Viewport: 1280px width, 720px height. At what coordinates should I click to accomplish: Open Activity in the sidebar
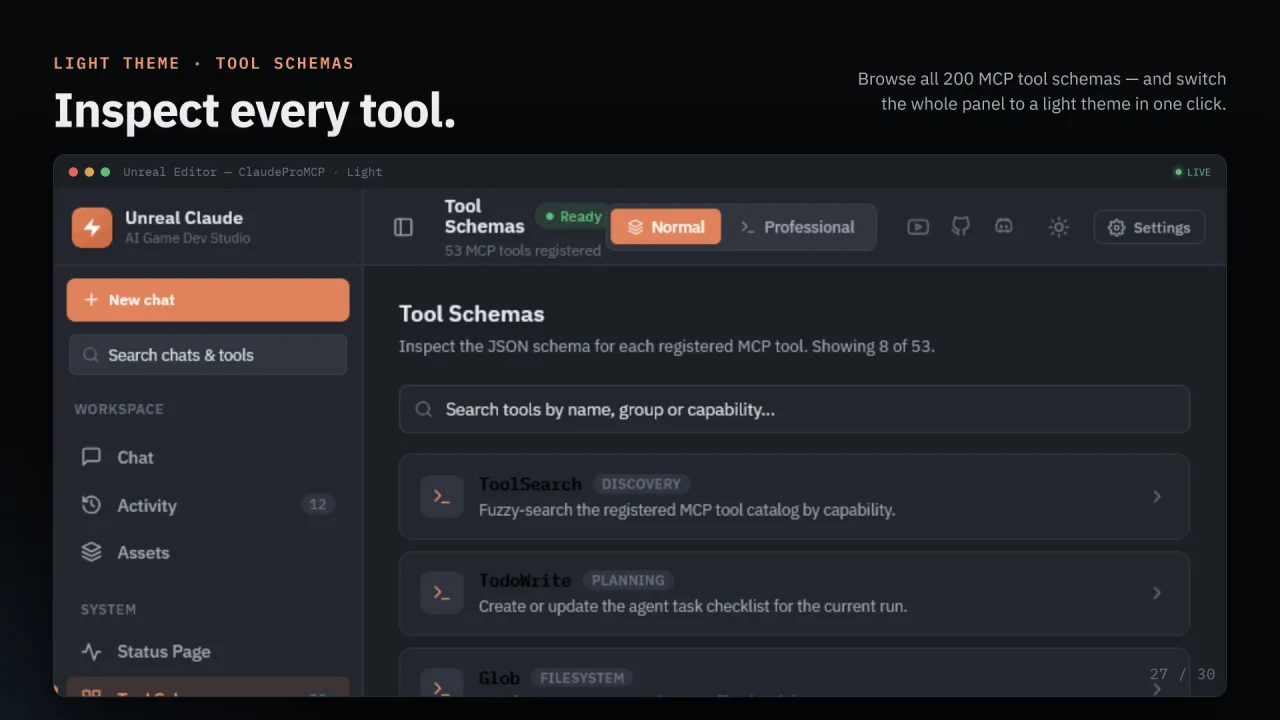click(x=208, y=505)
